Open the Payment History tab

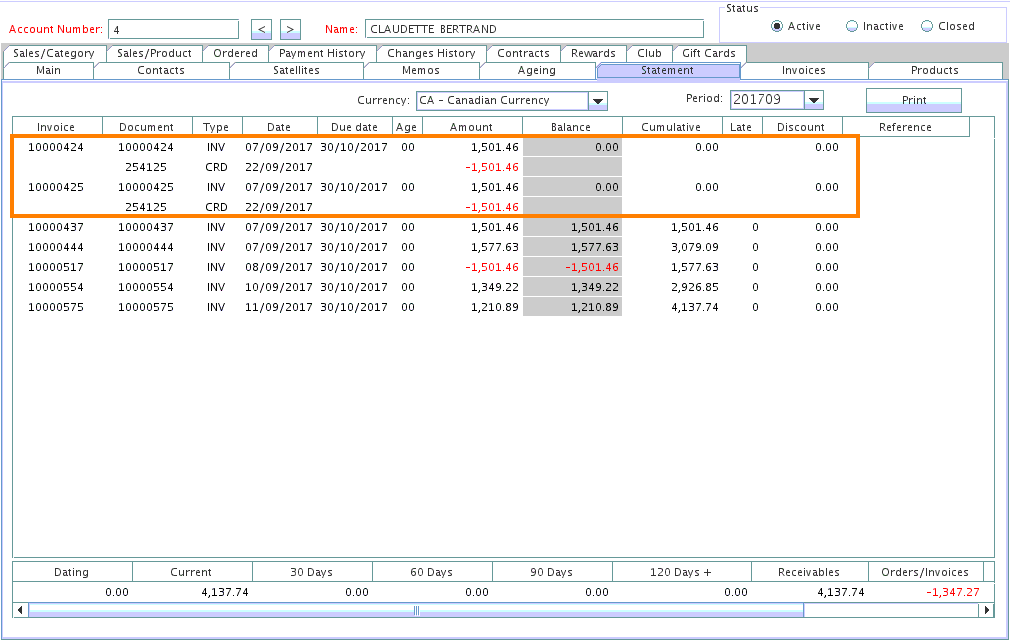click(x=322, y=53)
